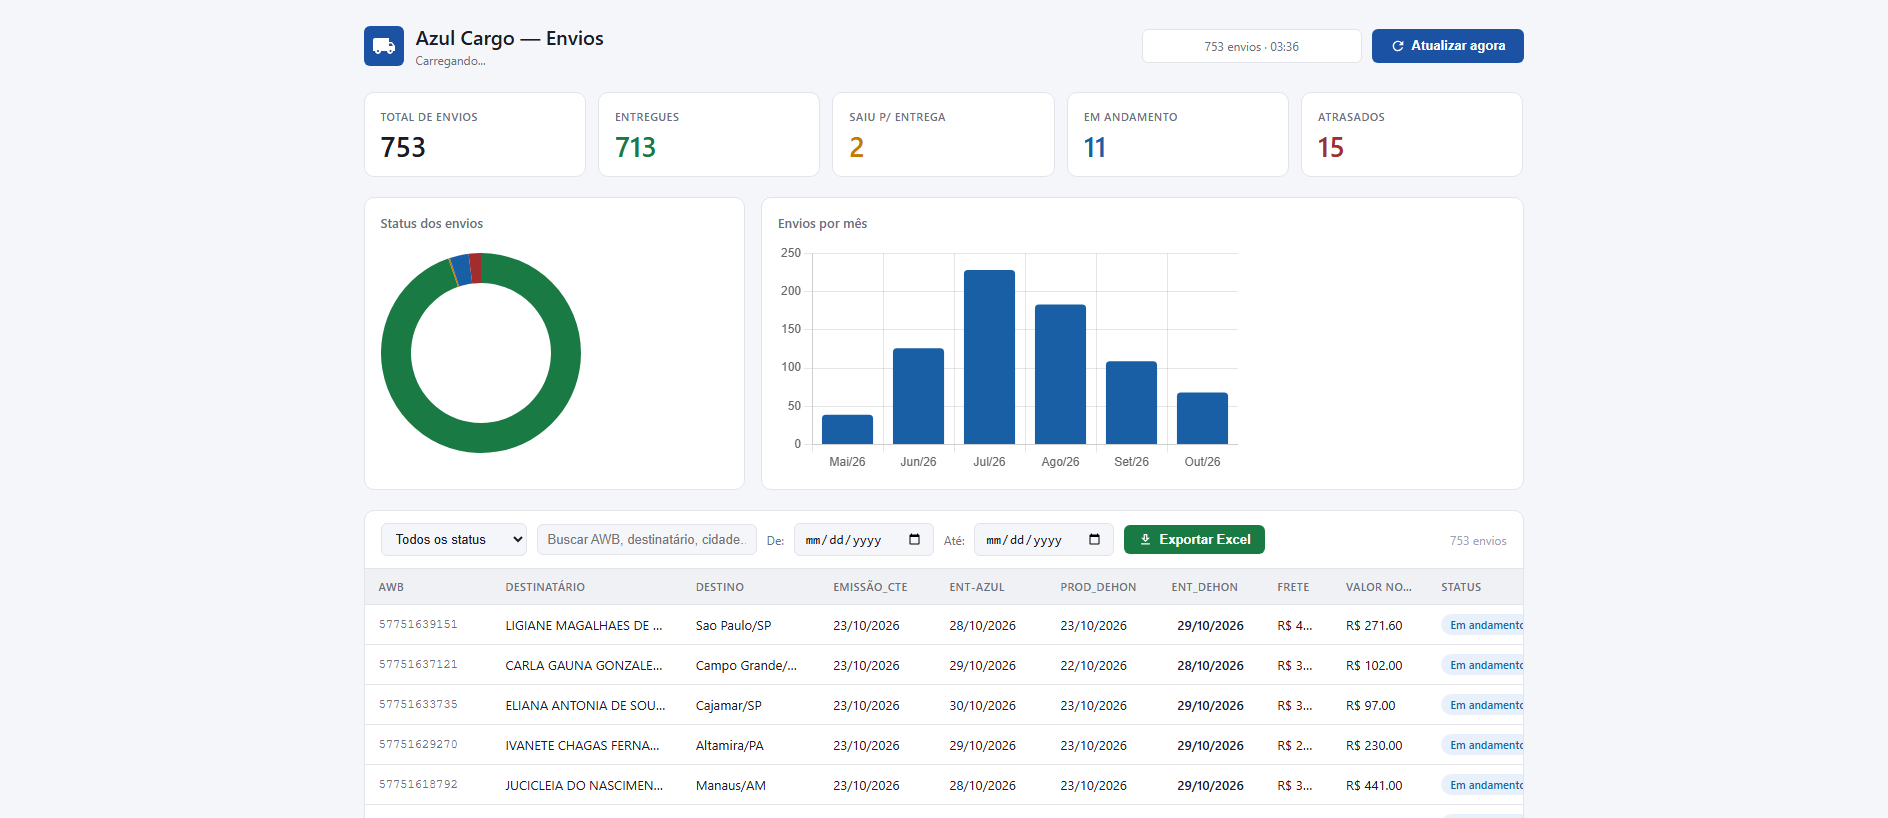This screenshot has height=818, width=1888.
Task: Click Em andamento badge for AWB 57751639151
Action: [1482, 625]
